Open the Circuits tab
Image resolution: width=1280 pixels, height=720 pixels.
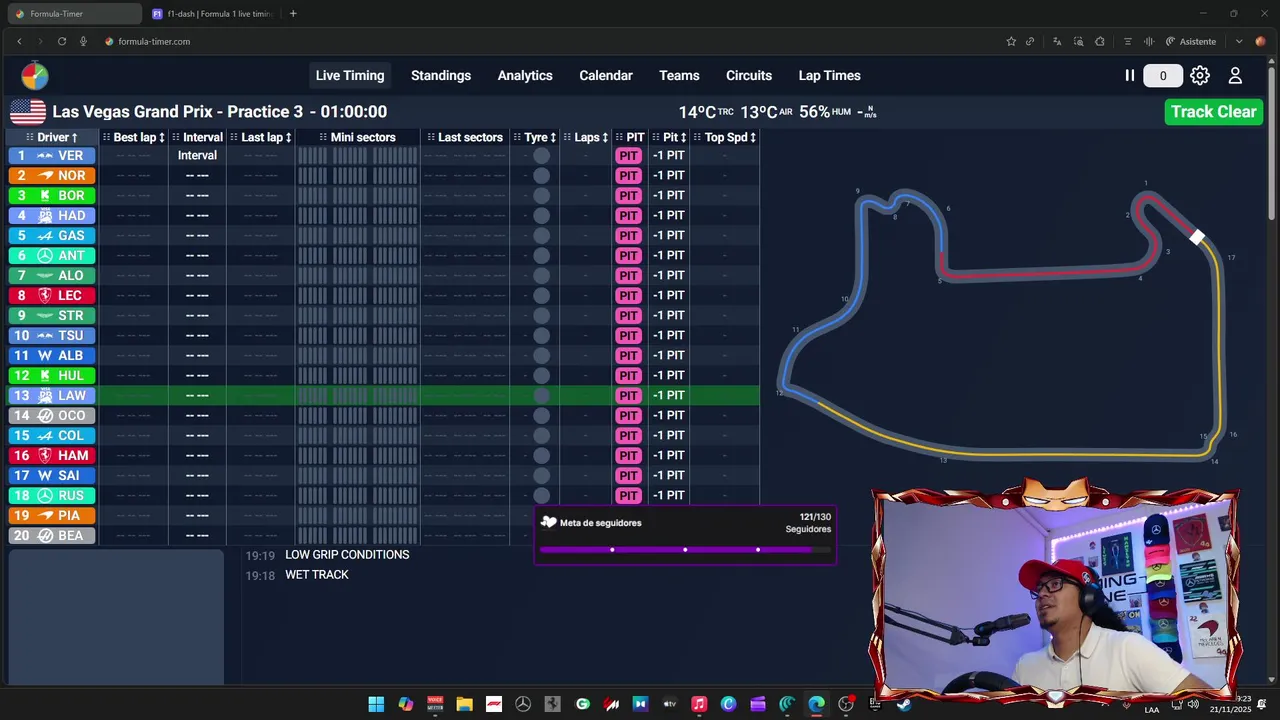pyautogui.click(x=749, y=76)
